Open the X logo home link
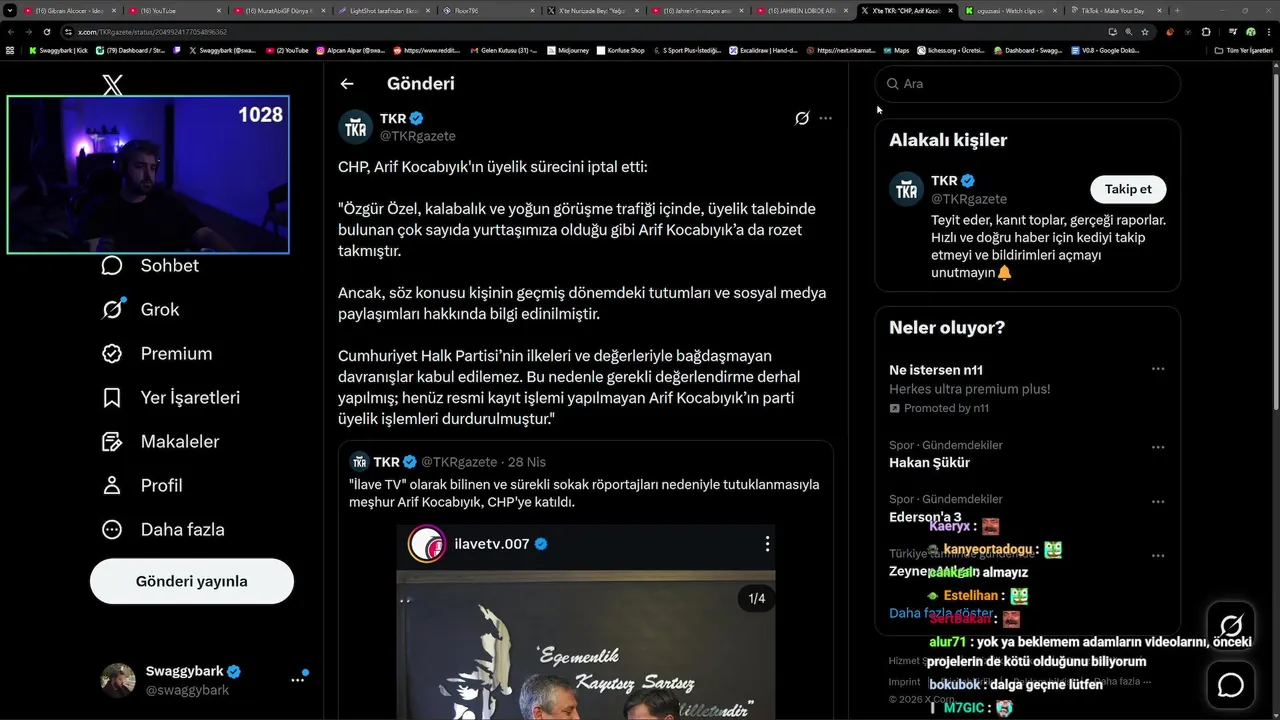Image resolution: width=1280 pixels, height=720 pixels. 113,86
